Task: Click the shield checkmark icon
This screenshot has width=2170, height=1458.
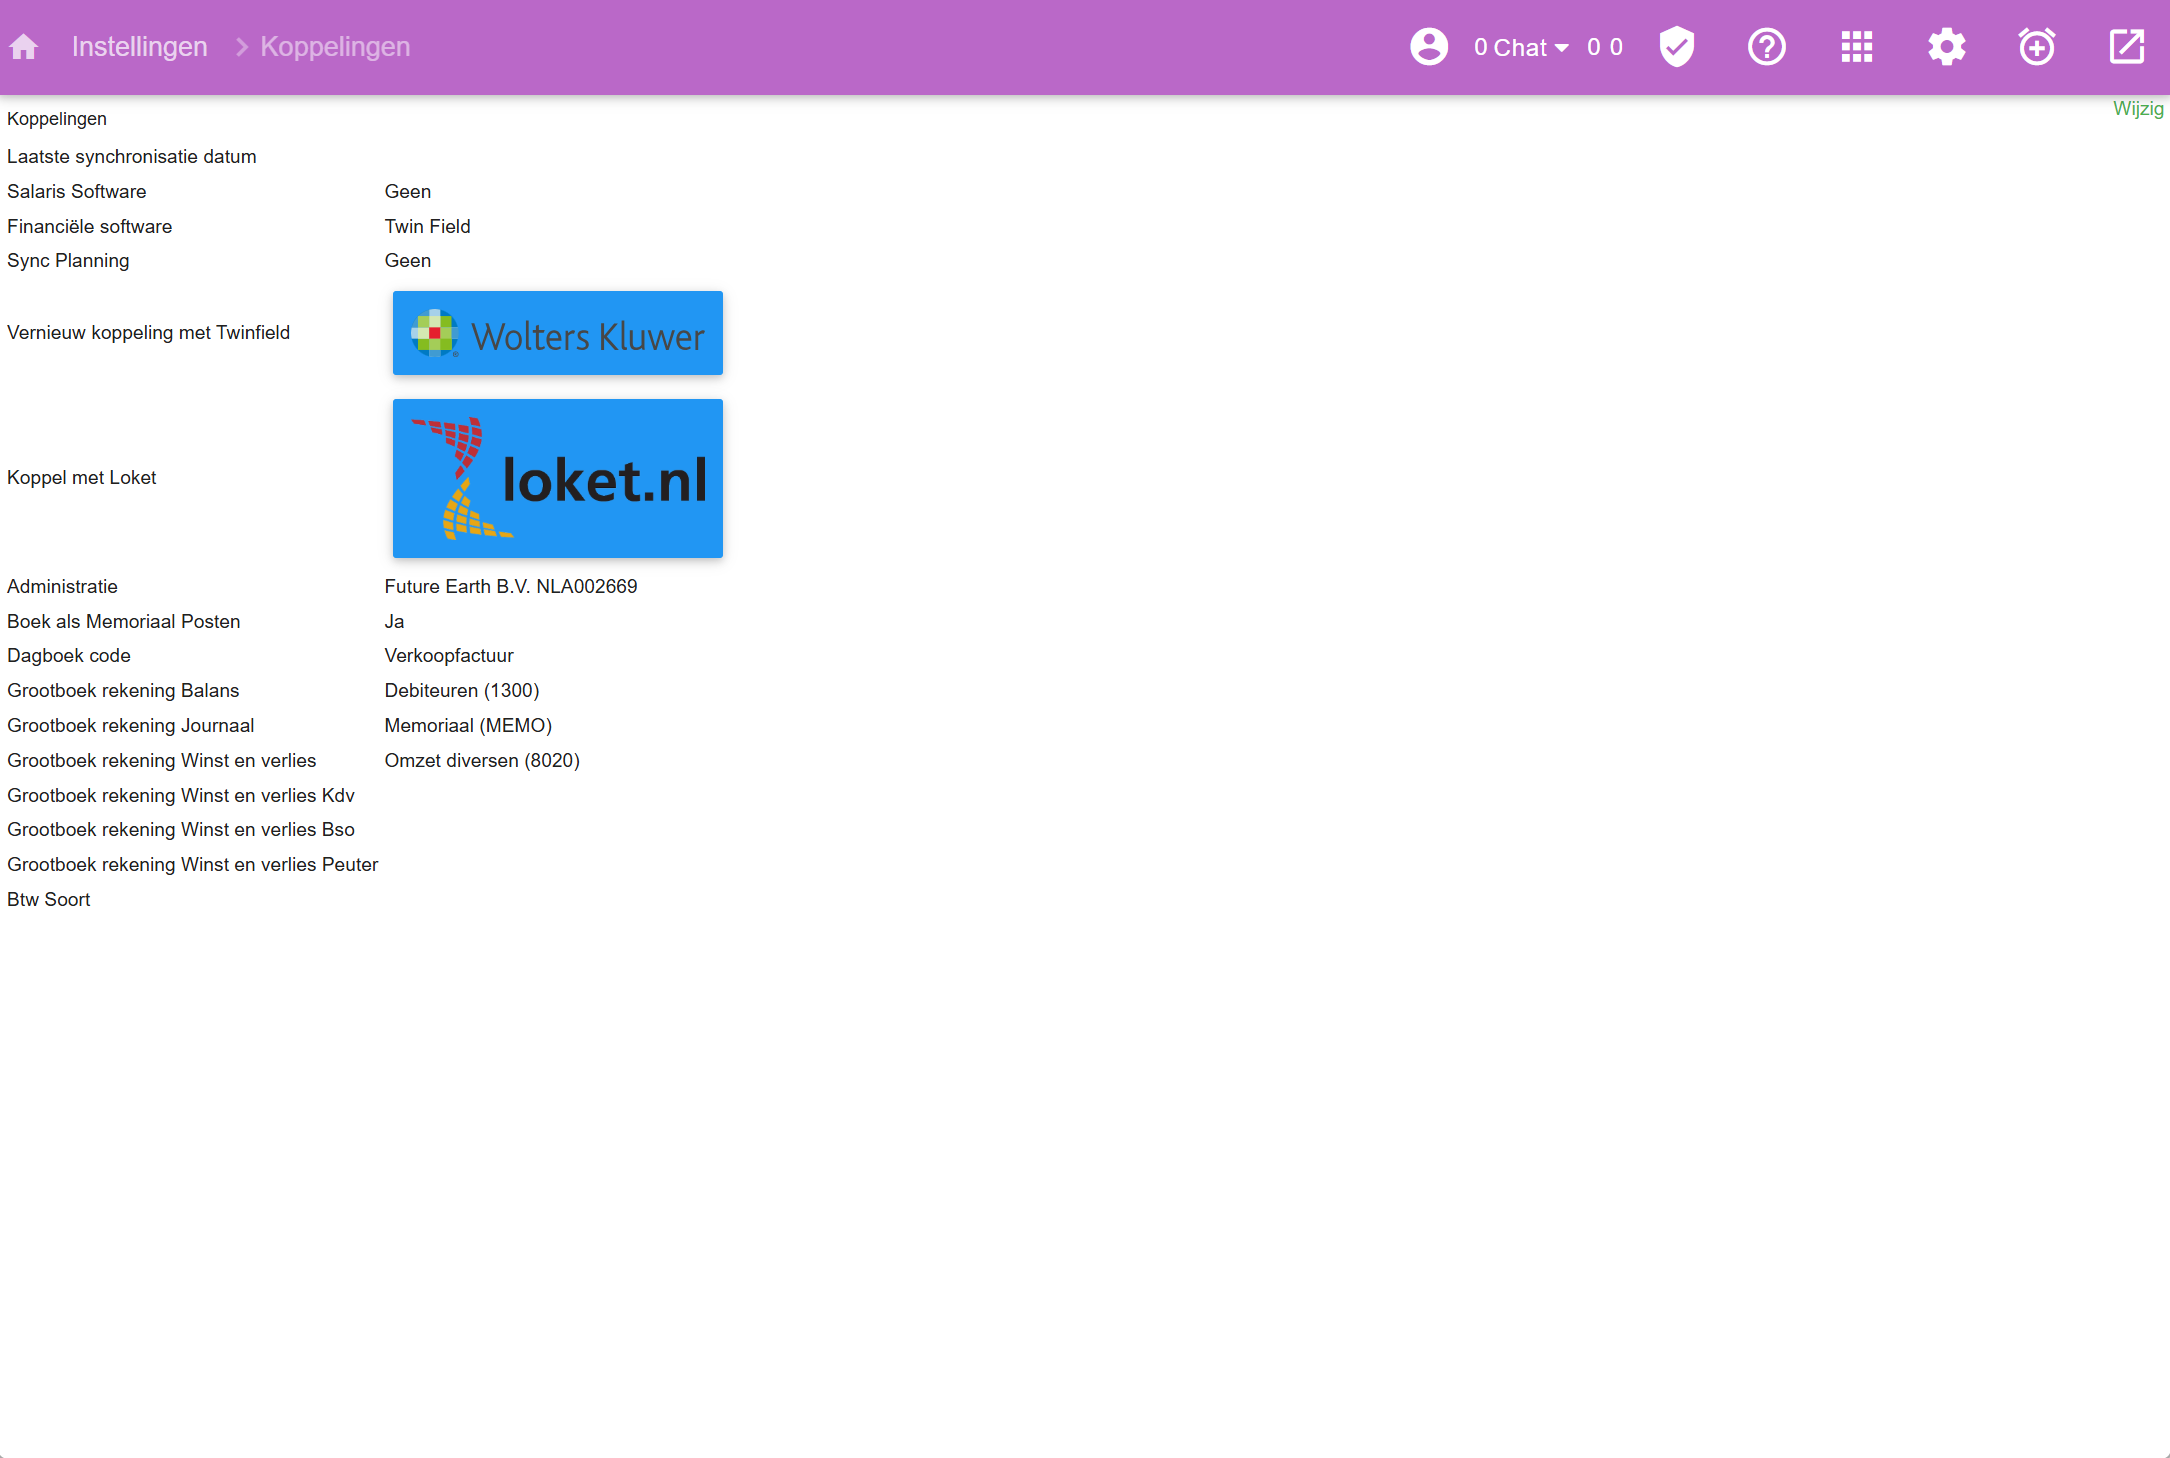Action: click(x=1677, y=47)
